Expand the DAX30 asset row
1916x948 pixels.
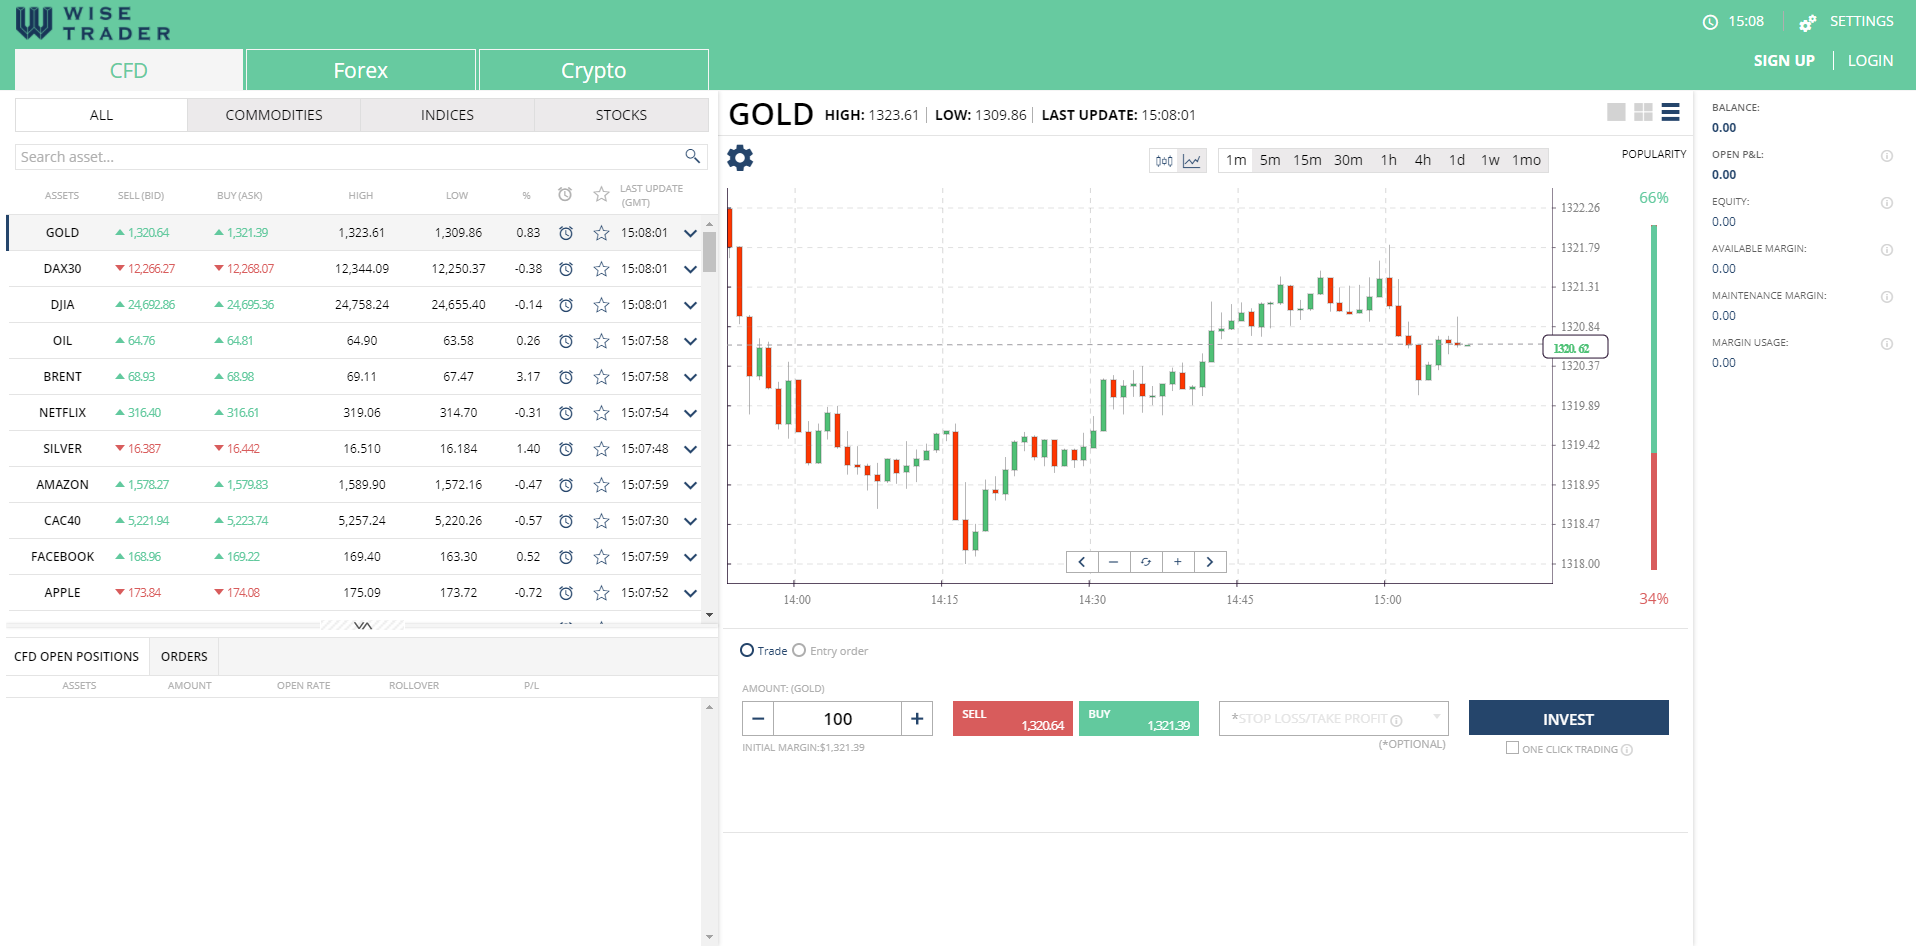pos(689,268)
